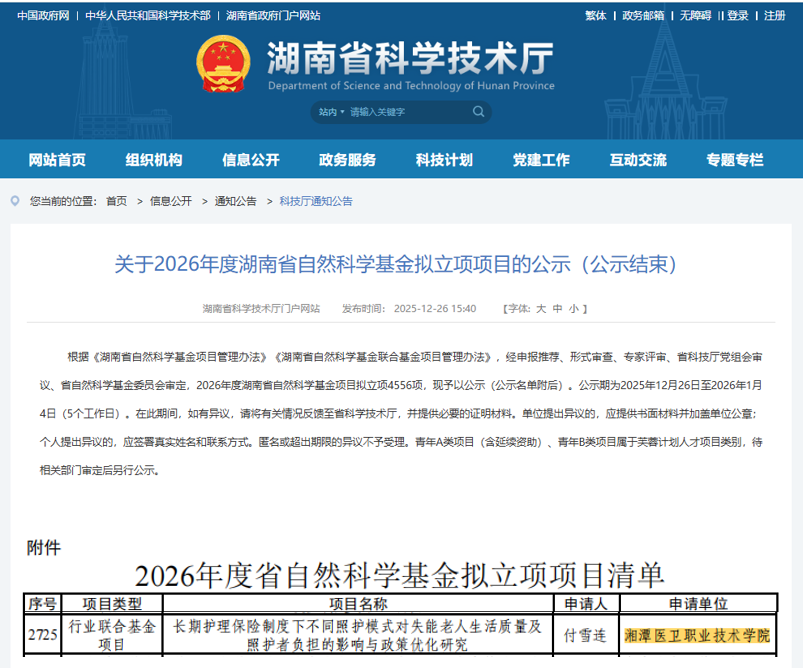Open the 专题专栏 nav item

tap(734, 160)
